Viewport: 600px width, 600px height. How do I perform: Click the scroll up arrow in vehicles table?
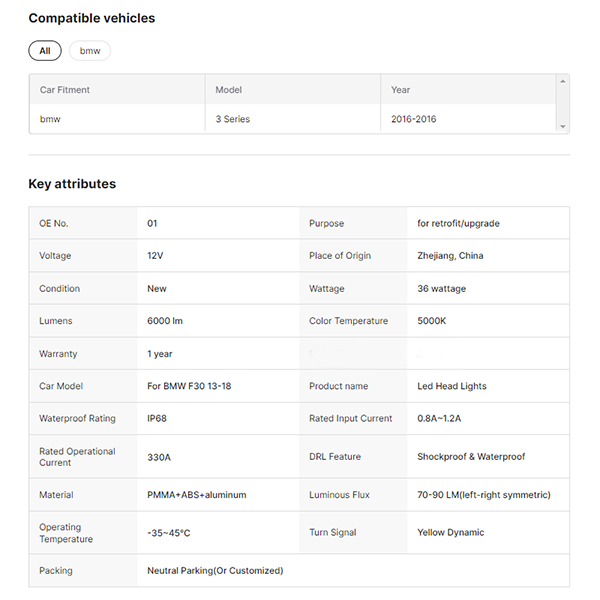click(x=563, y=81)
